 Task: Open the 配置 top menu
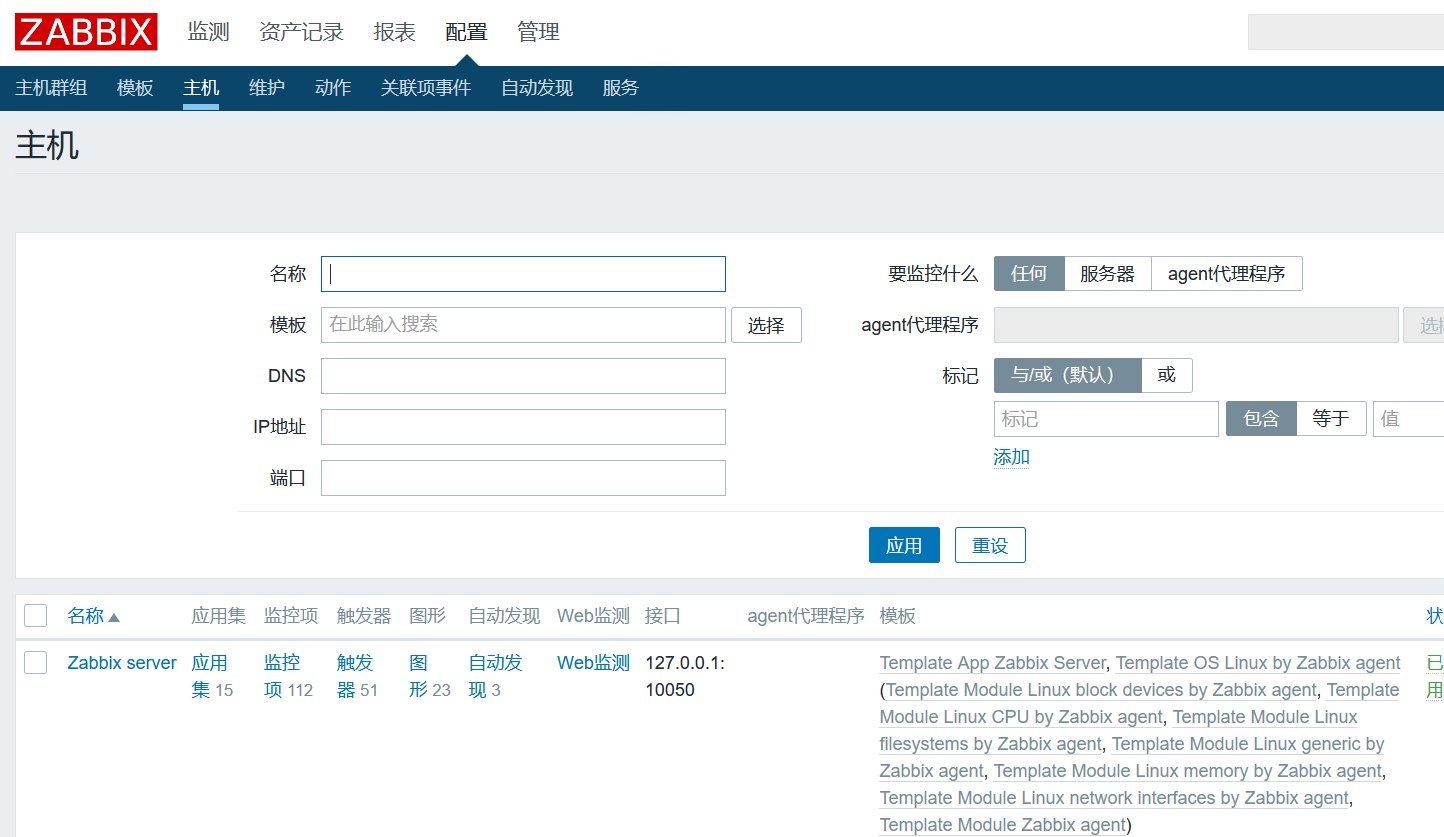[466, 32]
